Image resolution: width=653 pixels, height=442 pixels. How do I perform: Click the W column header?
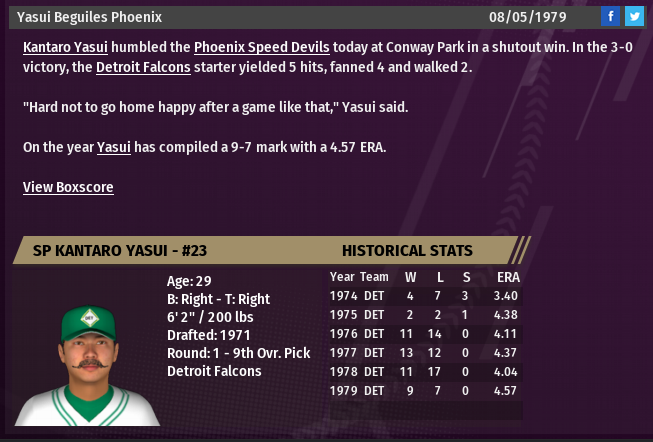410,277
